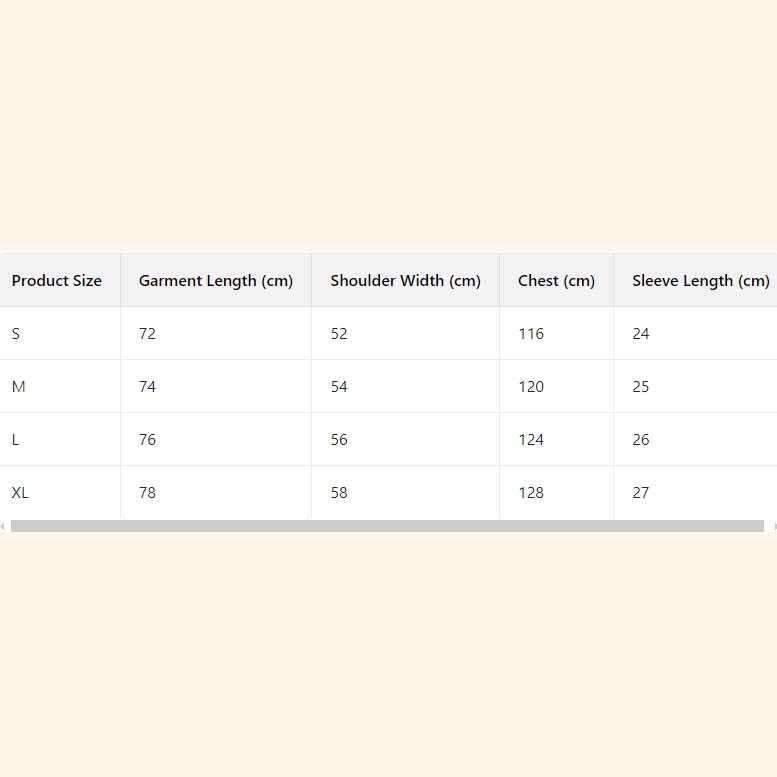777x777 pixels.
Task: Click chest value 124 in the L row
Action: [x=531, y=440]
